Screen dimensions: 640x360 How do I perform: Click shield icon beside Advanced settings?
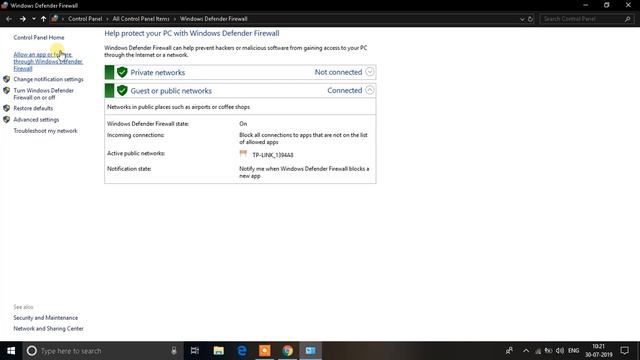(7, 120)
